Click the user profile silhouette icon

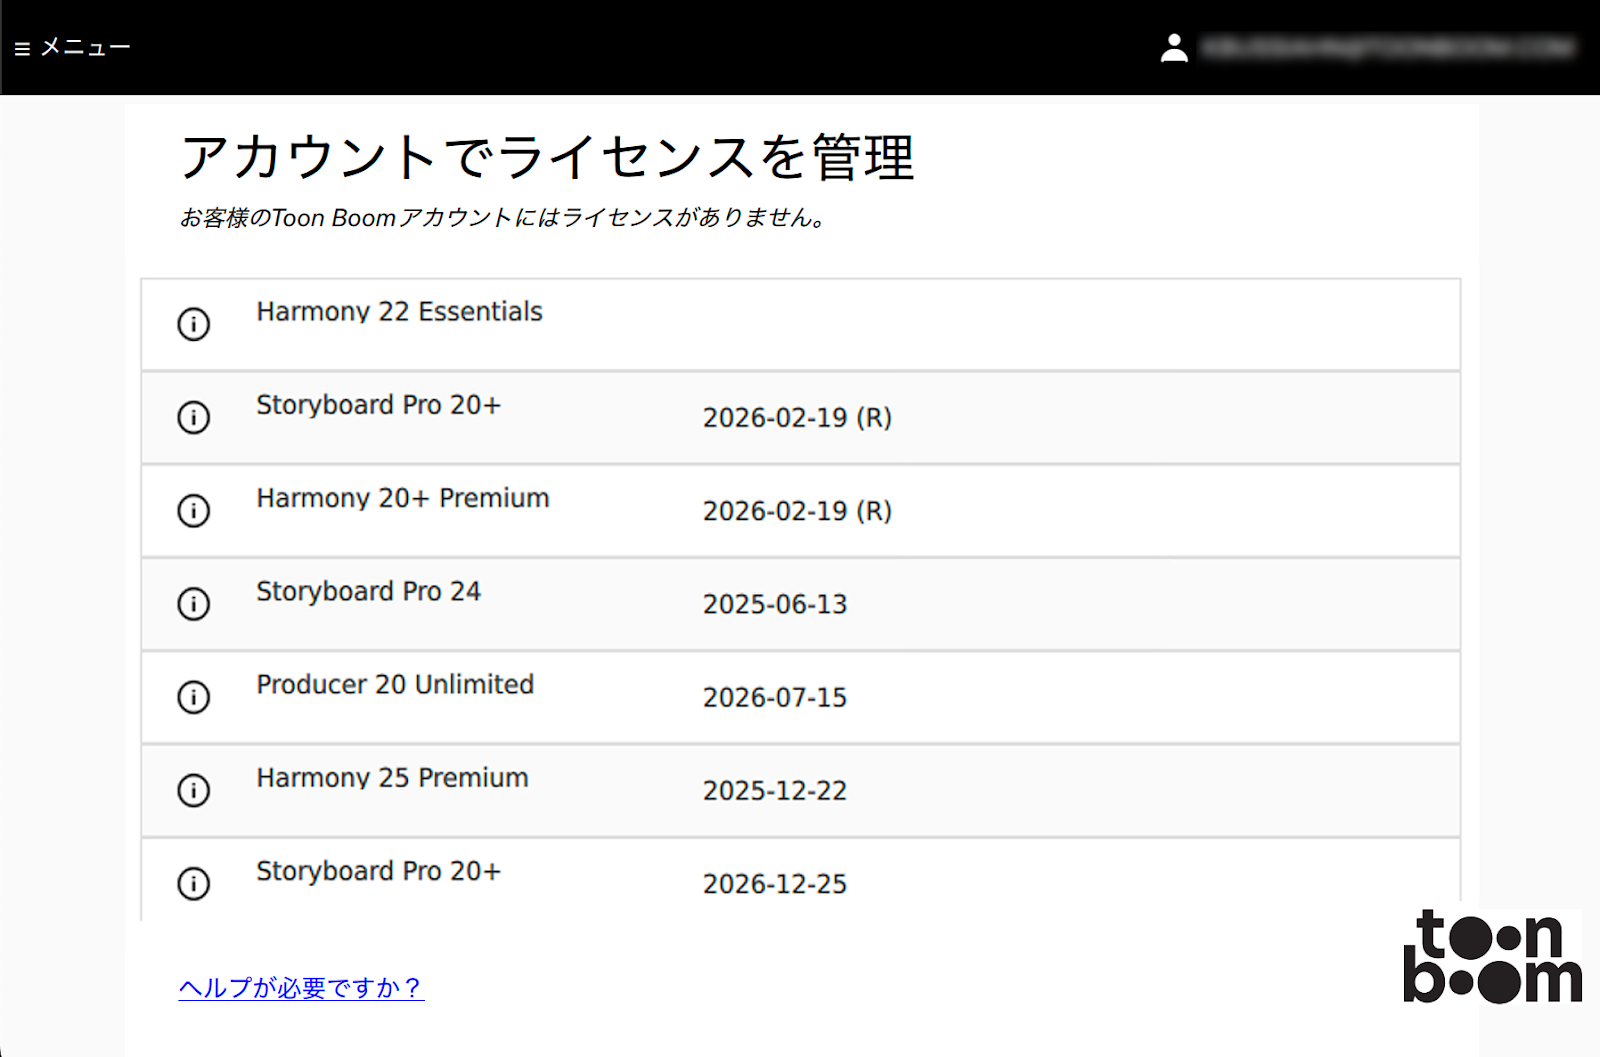[x=1174, y=48]
